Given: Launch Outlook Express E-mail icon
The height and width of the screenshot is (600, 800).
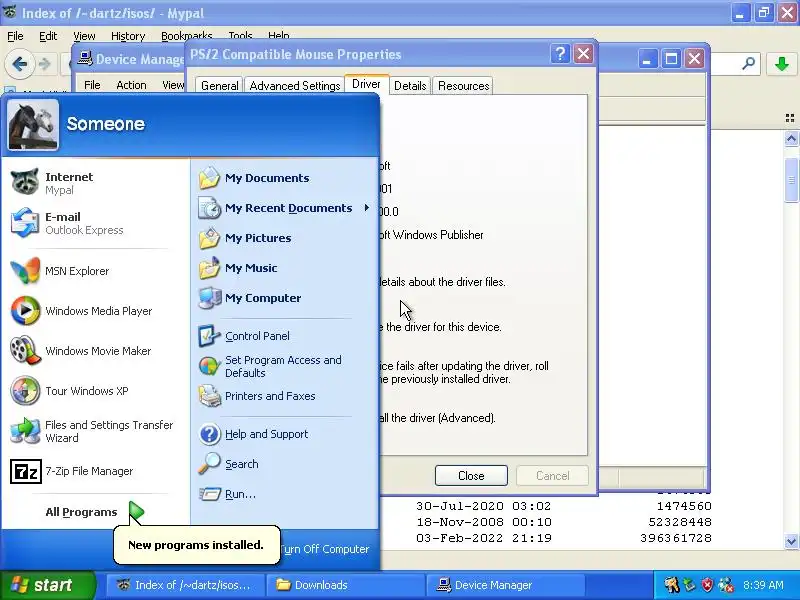Looking at the screenshot, I should (25, 222).
